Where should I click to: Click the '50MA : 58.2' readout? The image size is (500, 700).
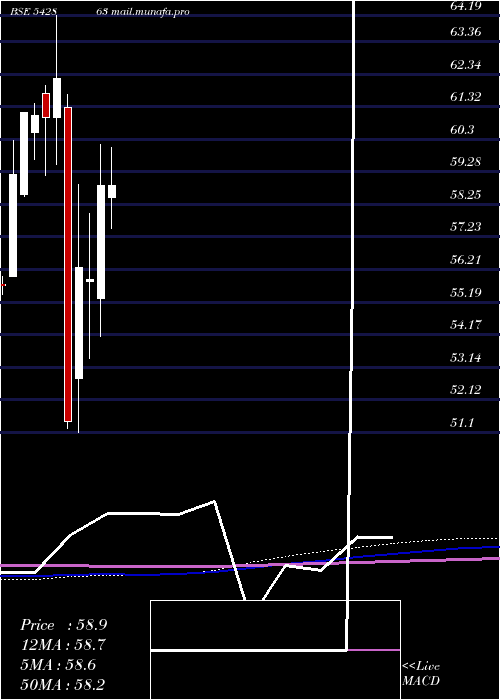(64, 684)
